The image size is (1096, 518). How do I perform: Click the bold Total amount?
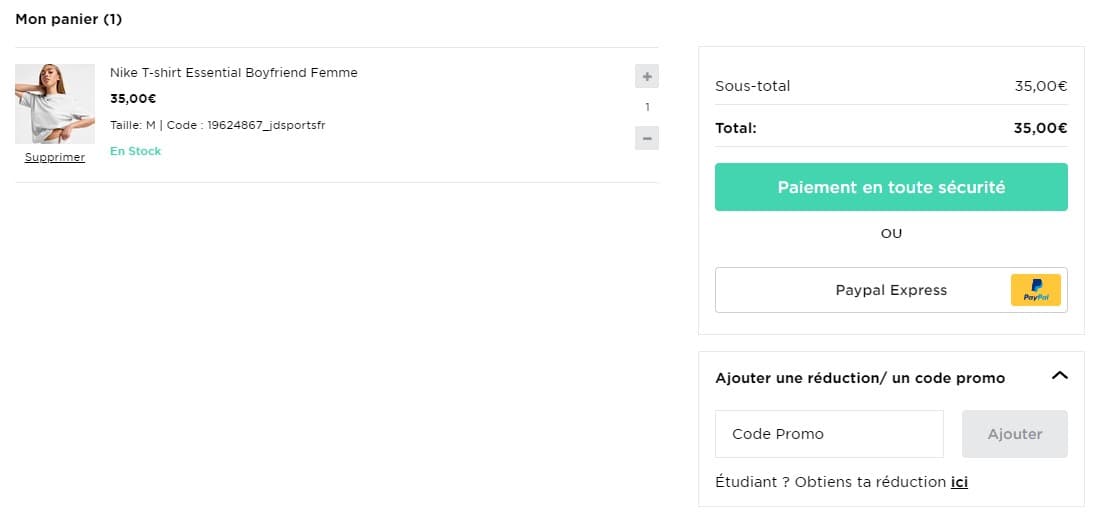click(x=1040, y=128)
